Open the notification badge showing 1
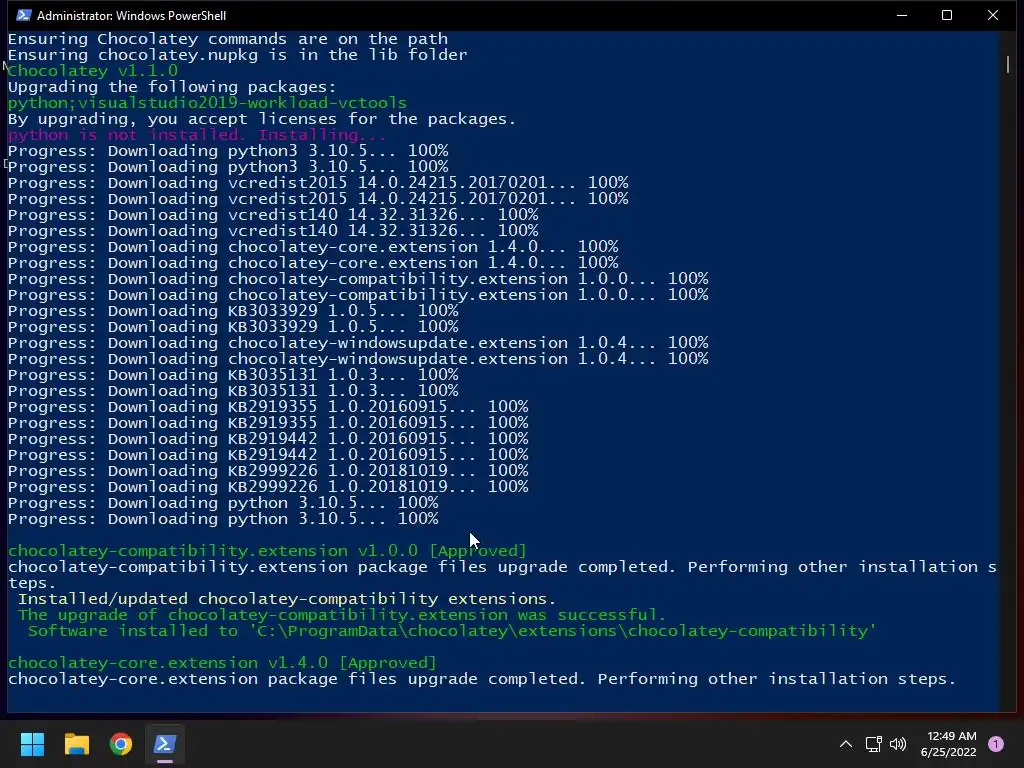This screenshot has height=768, width=1024. [x=996, y=744]
